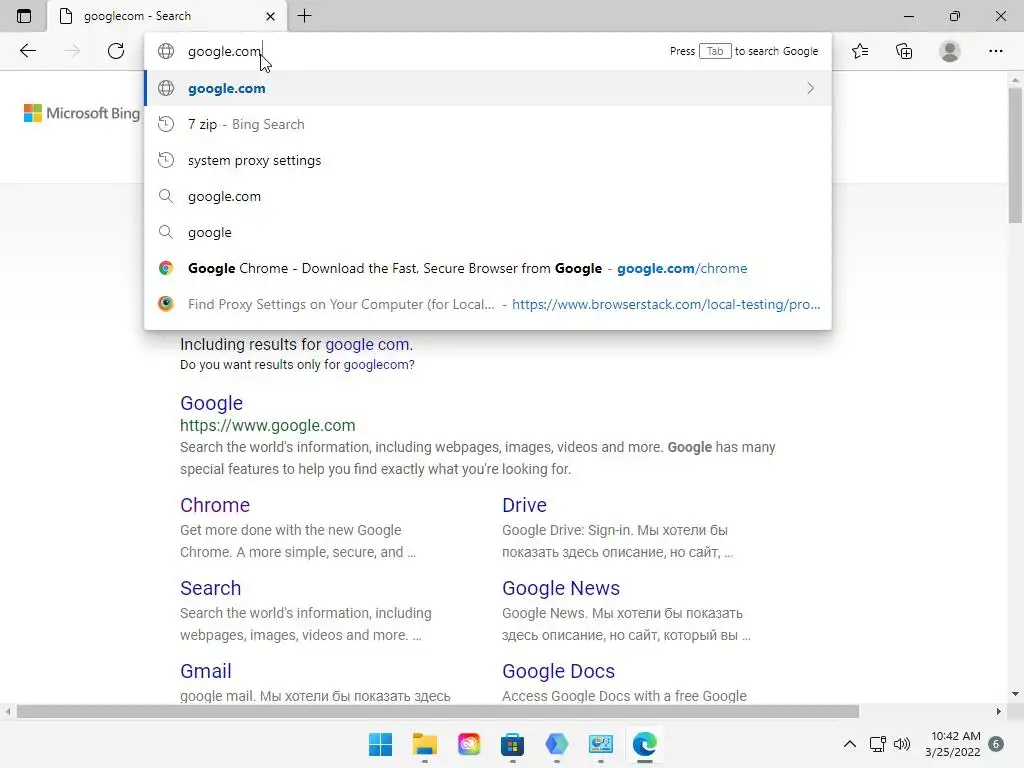This screenshot has width=1024, height=768.
Task: Click the scroll down arrow
Action: coord(1015,694)
